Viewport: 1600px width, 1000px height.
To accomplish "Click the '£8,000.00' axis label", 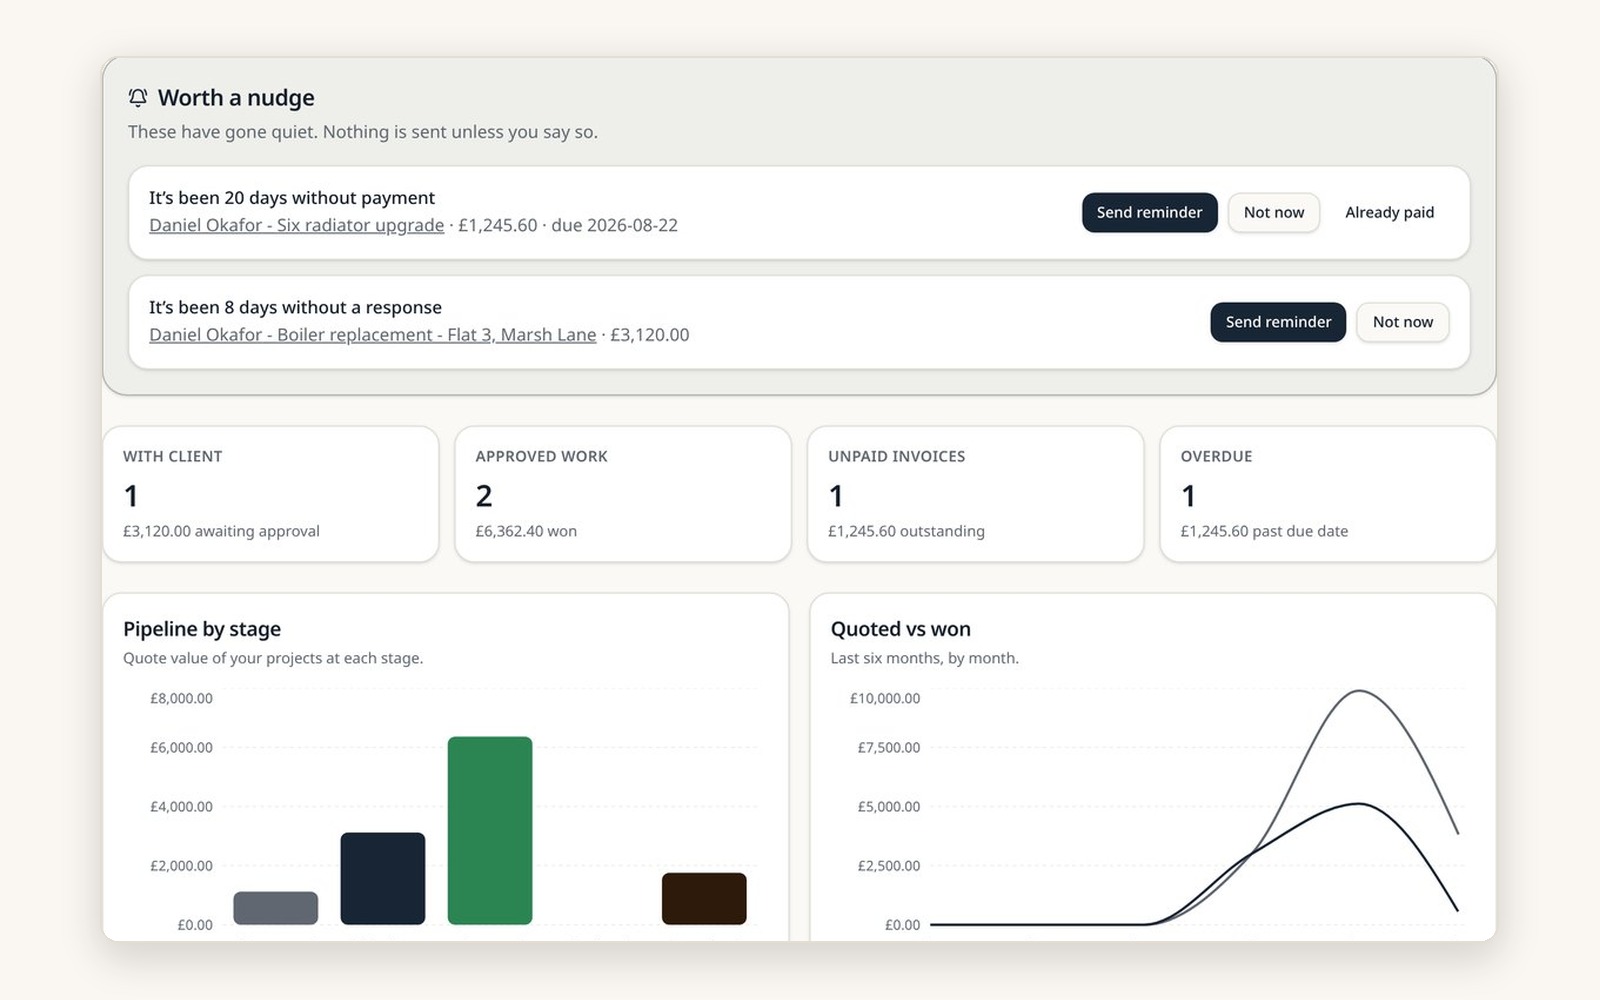I will [x=181, y=698].
